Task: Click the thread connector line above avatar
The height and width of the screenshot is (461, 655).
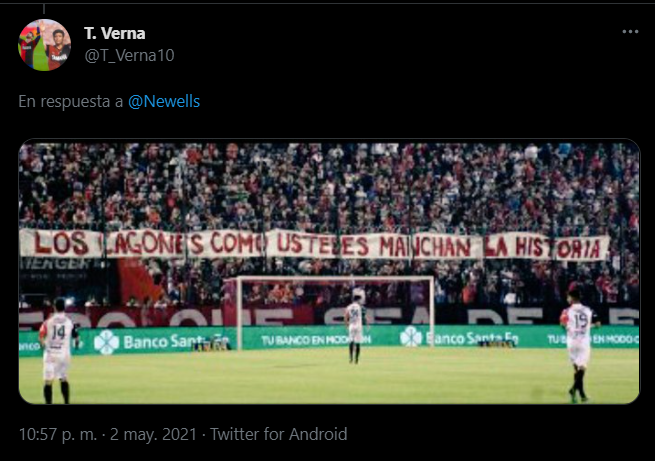Action: coord(44,9)
